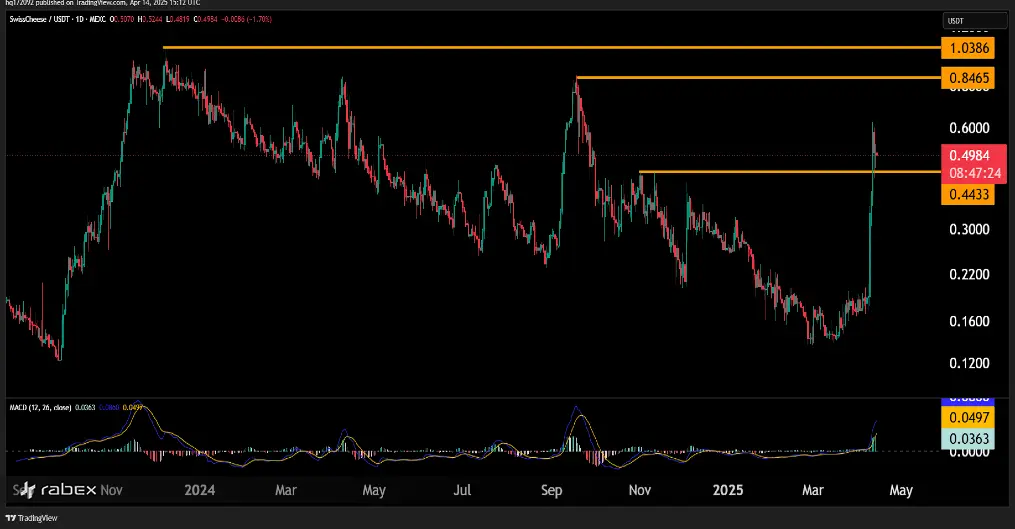Click the high price value 0.5244
This screenshot has height=529, width=1015.
151,19
